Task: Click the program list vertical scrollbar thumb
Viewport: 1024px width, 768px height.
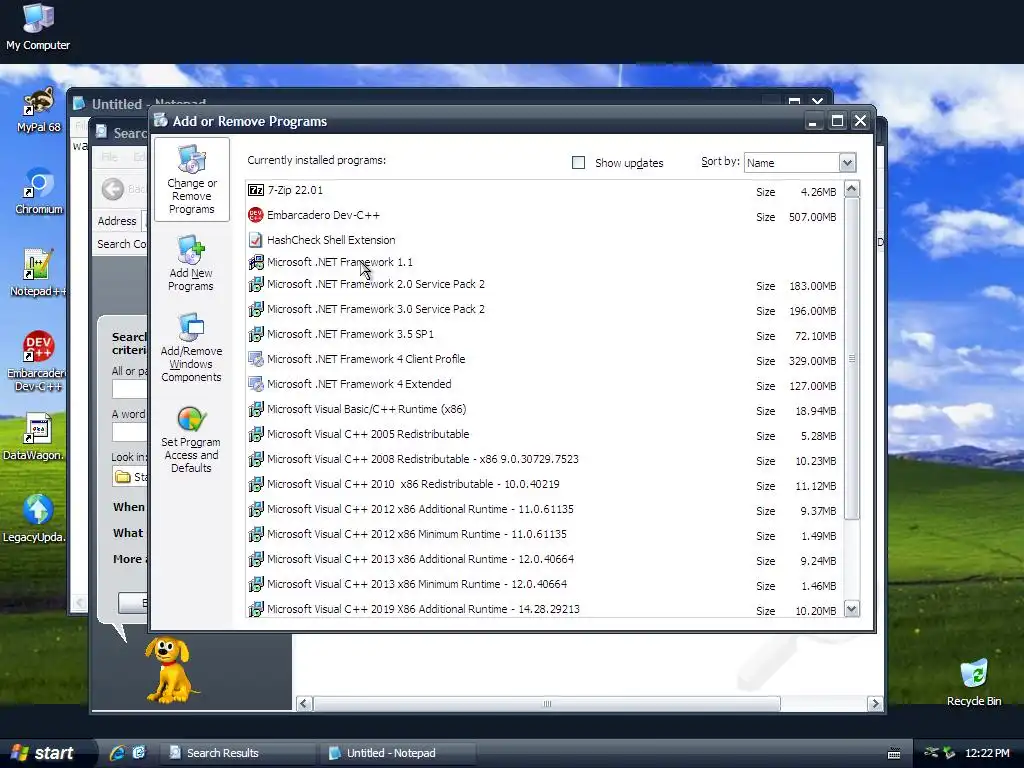Action: (852, 359)
